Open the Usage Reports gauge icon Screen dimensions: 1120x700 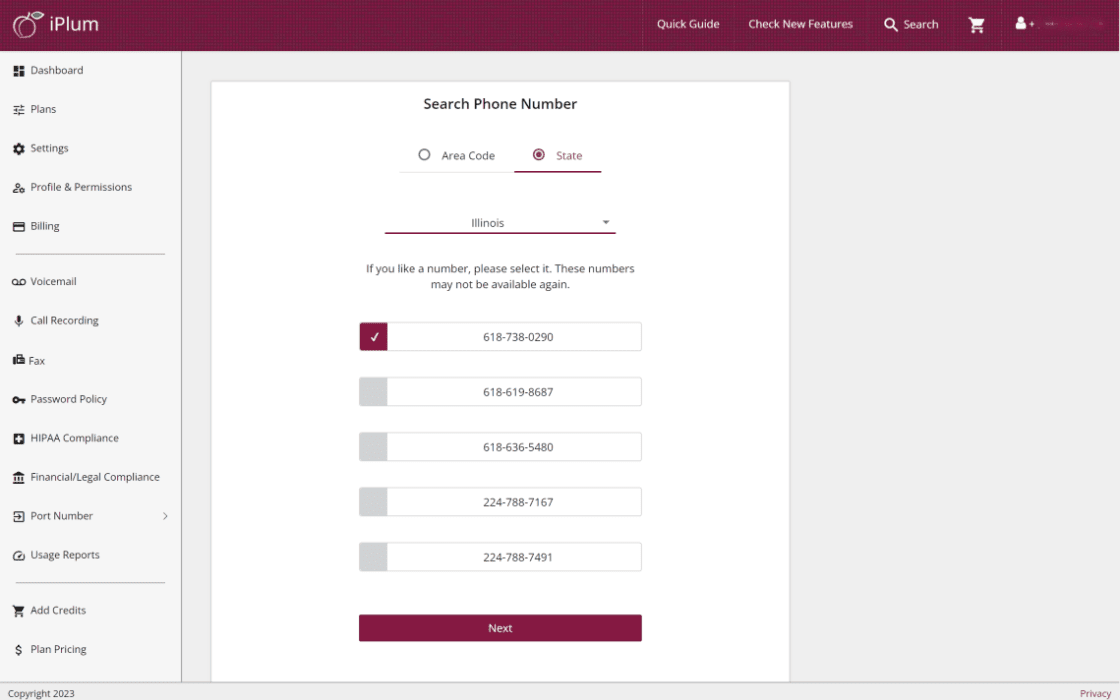(x=19, y=556)
